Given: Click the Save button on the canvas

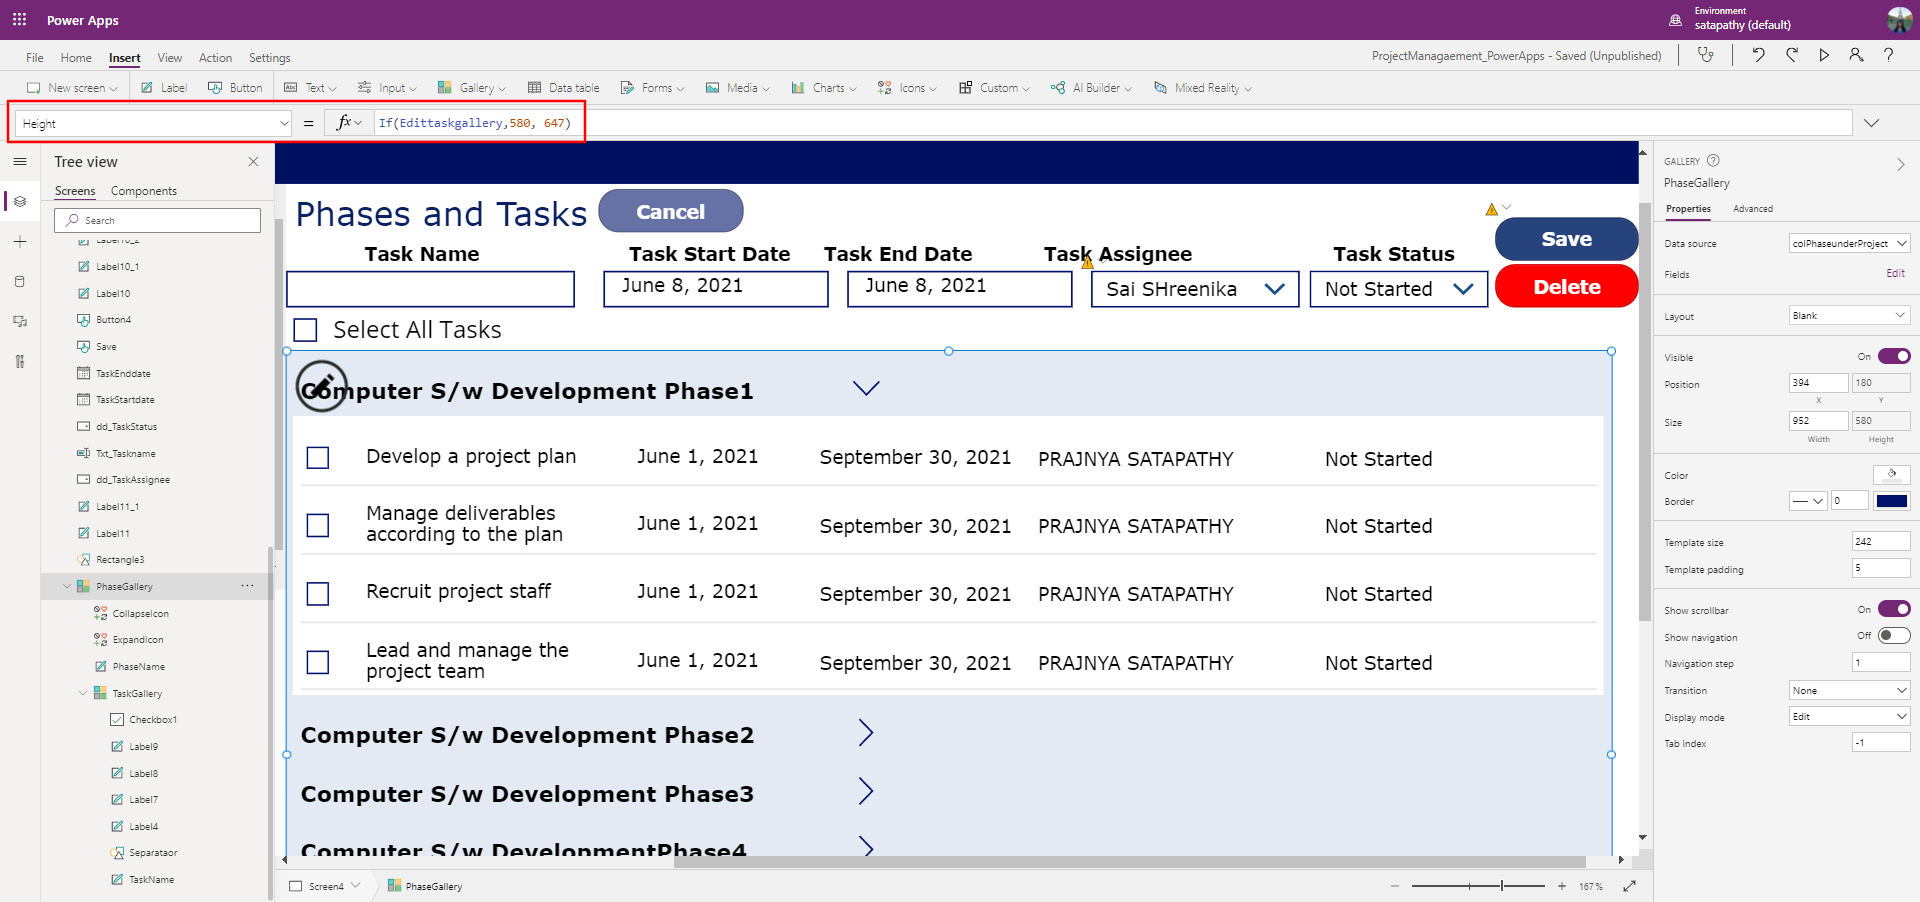Looking at the screenshot, I should [x=1566, y=239].
